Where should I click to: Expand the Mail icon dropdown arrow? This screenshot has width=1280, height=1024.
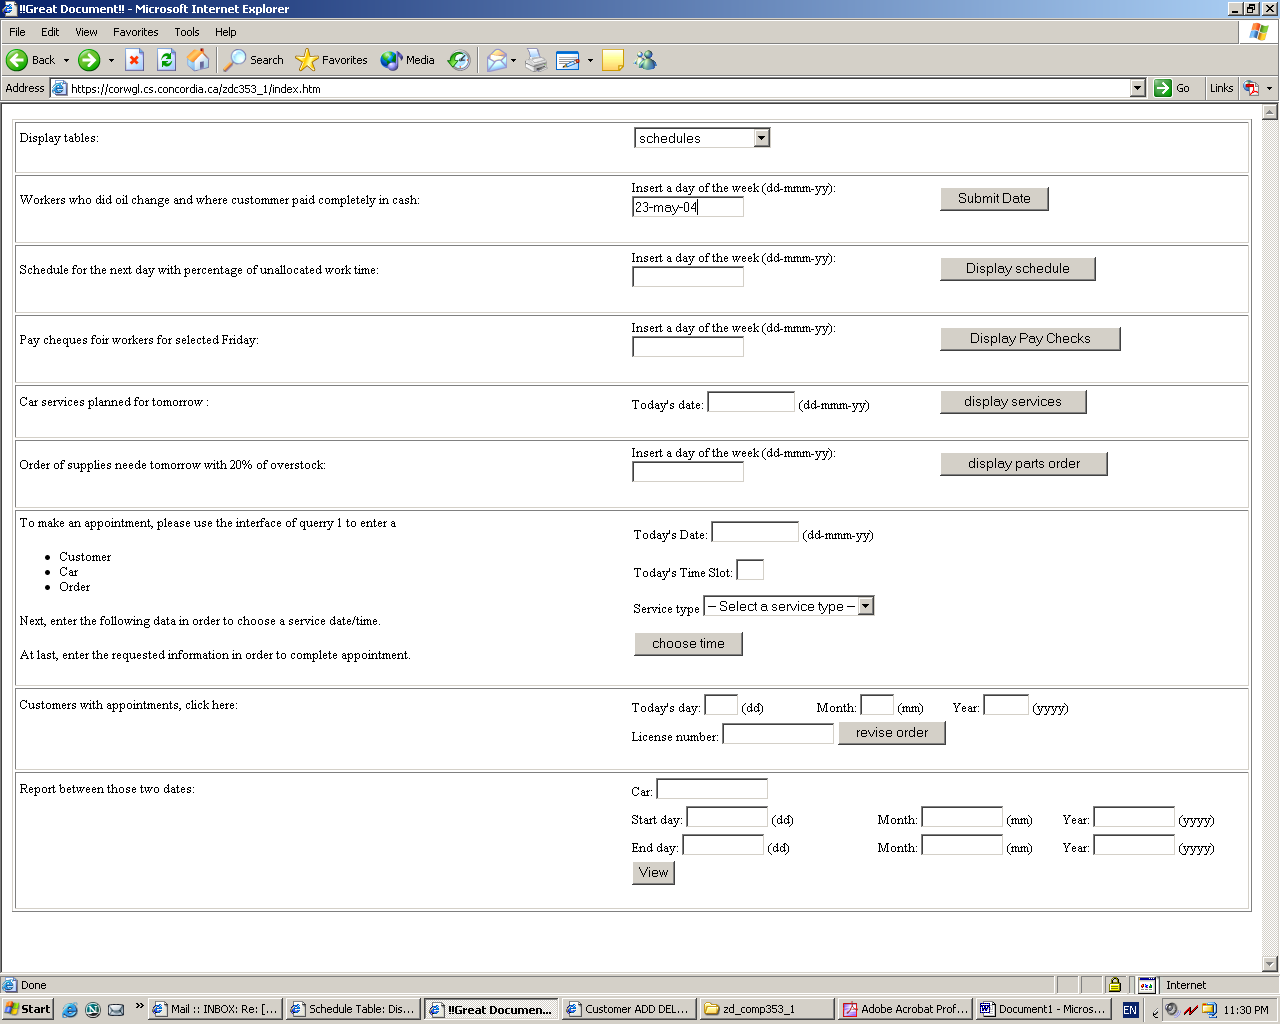(514, 60)
